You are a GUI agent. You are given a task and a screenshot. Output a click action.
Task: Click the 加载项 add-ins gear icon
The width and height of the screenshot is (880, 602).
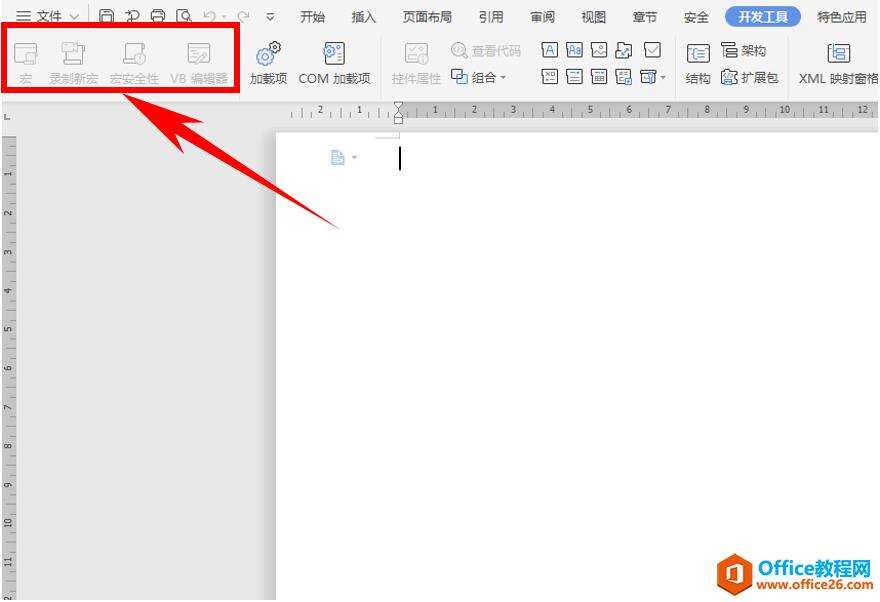[x=268, y=54]
